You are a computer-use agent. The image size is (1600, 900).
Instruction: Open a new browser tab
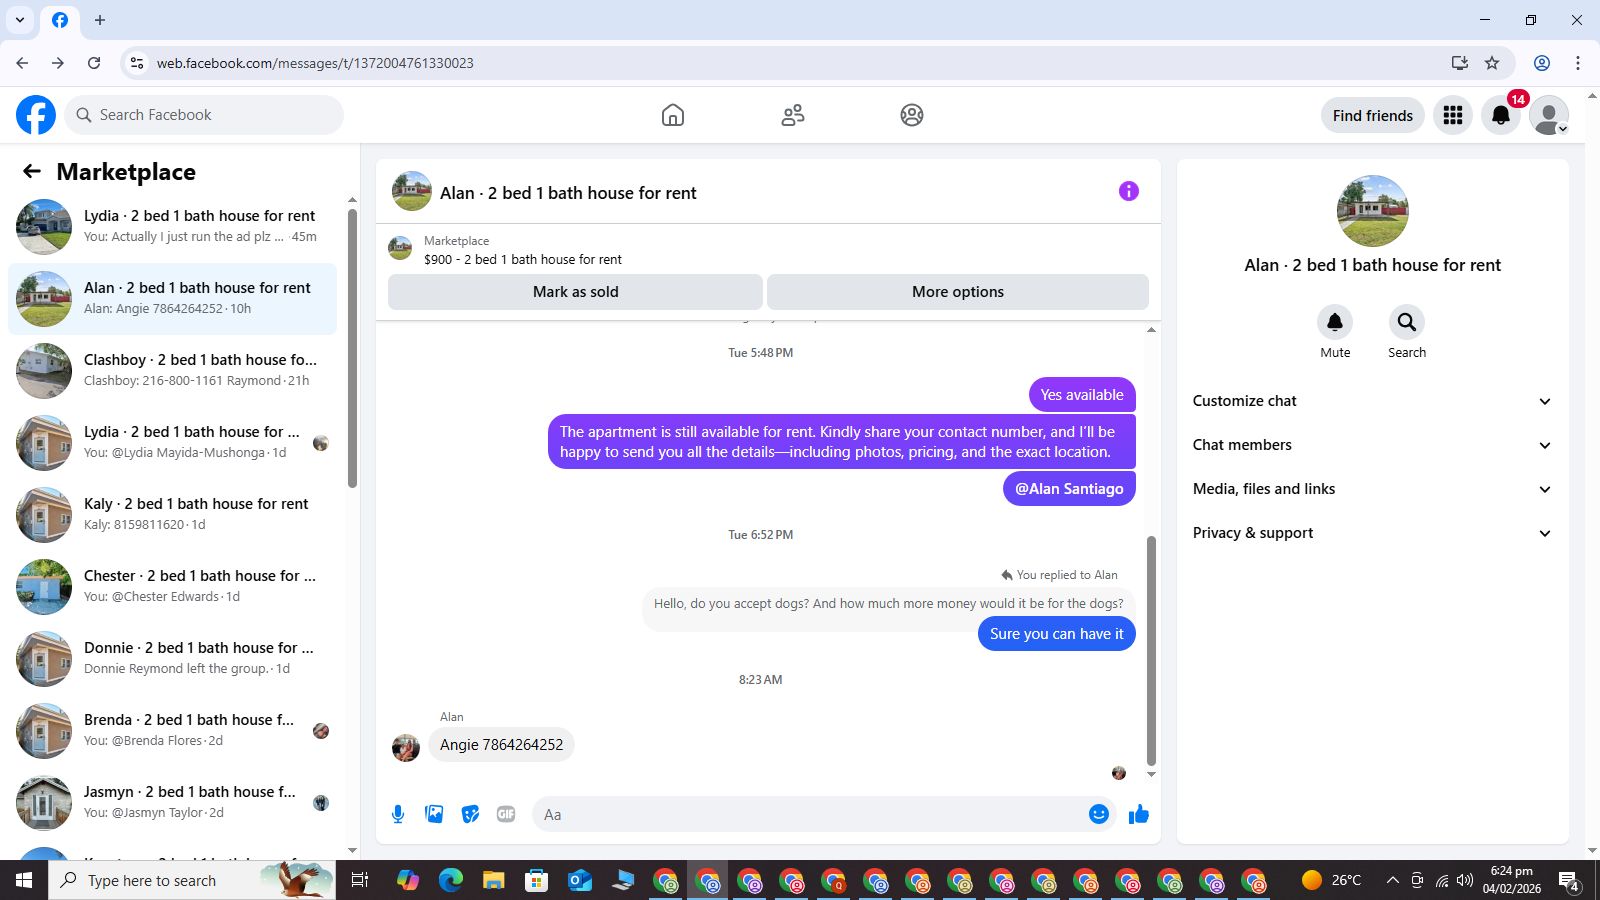[100, 20]
